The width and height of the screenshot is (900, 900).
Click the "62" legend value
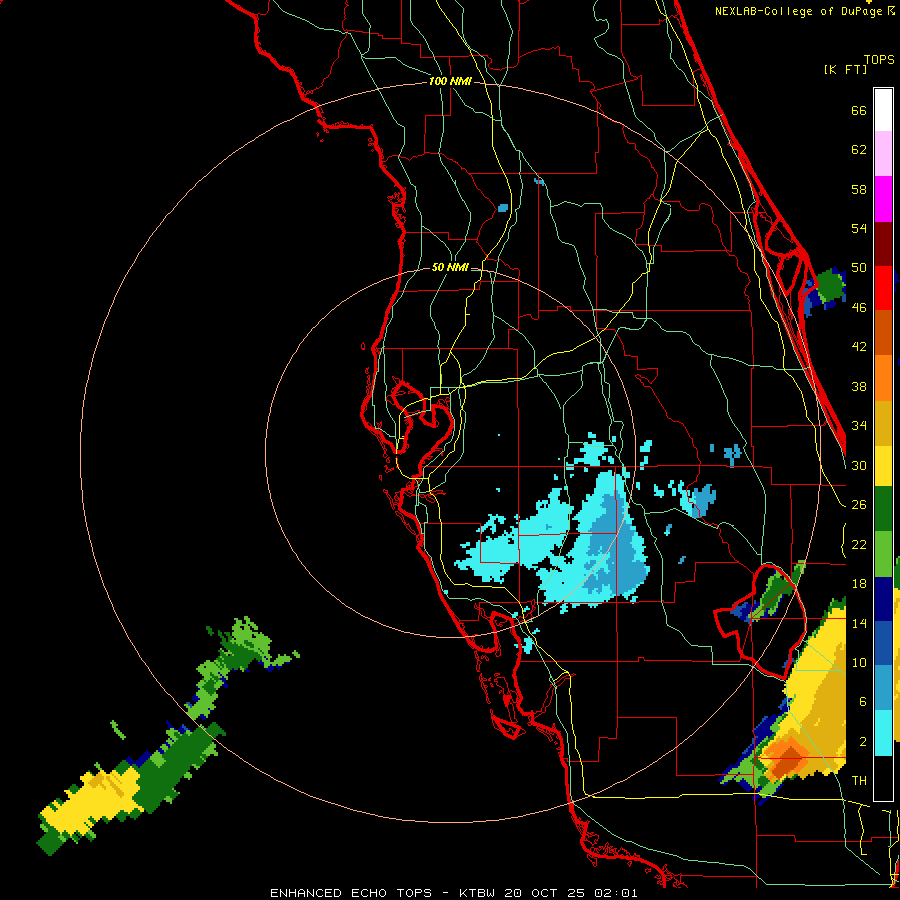[x=859, y=150]
